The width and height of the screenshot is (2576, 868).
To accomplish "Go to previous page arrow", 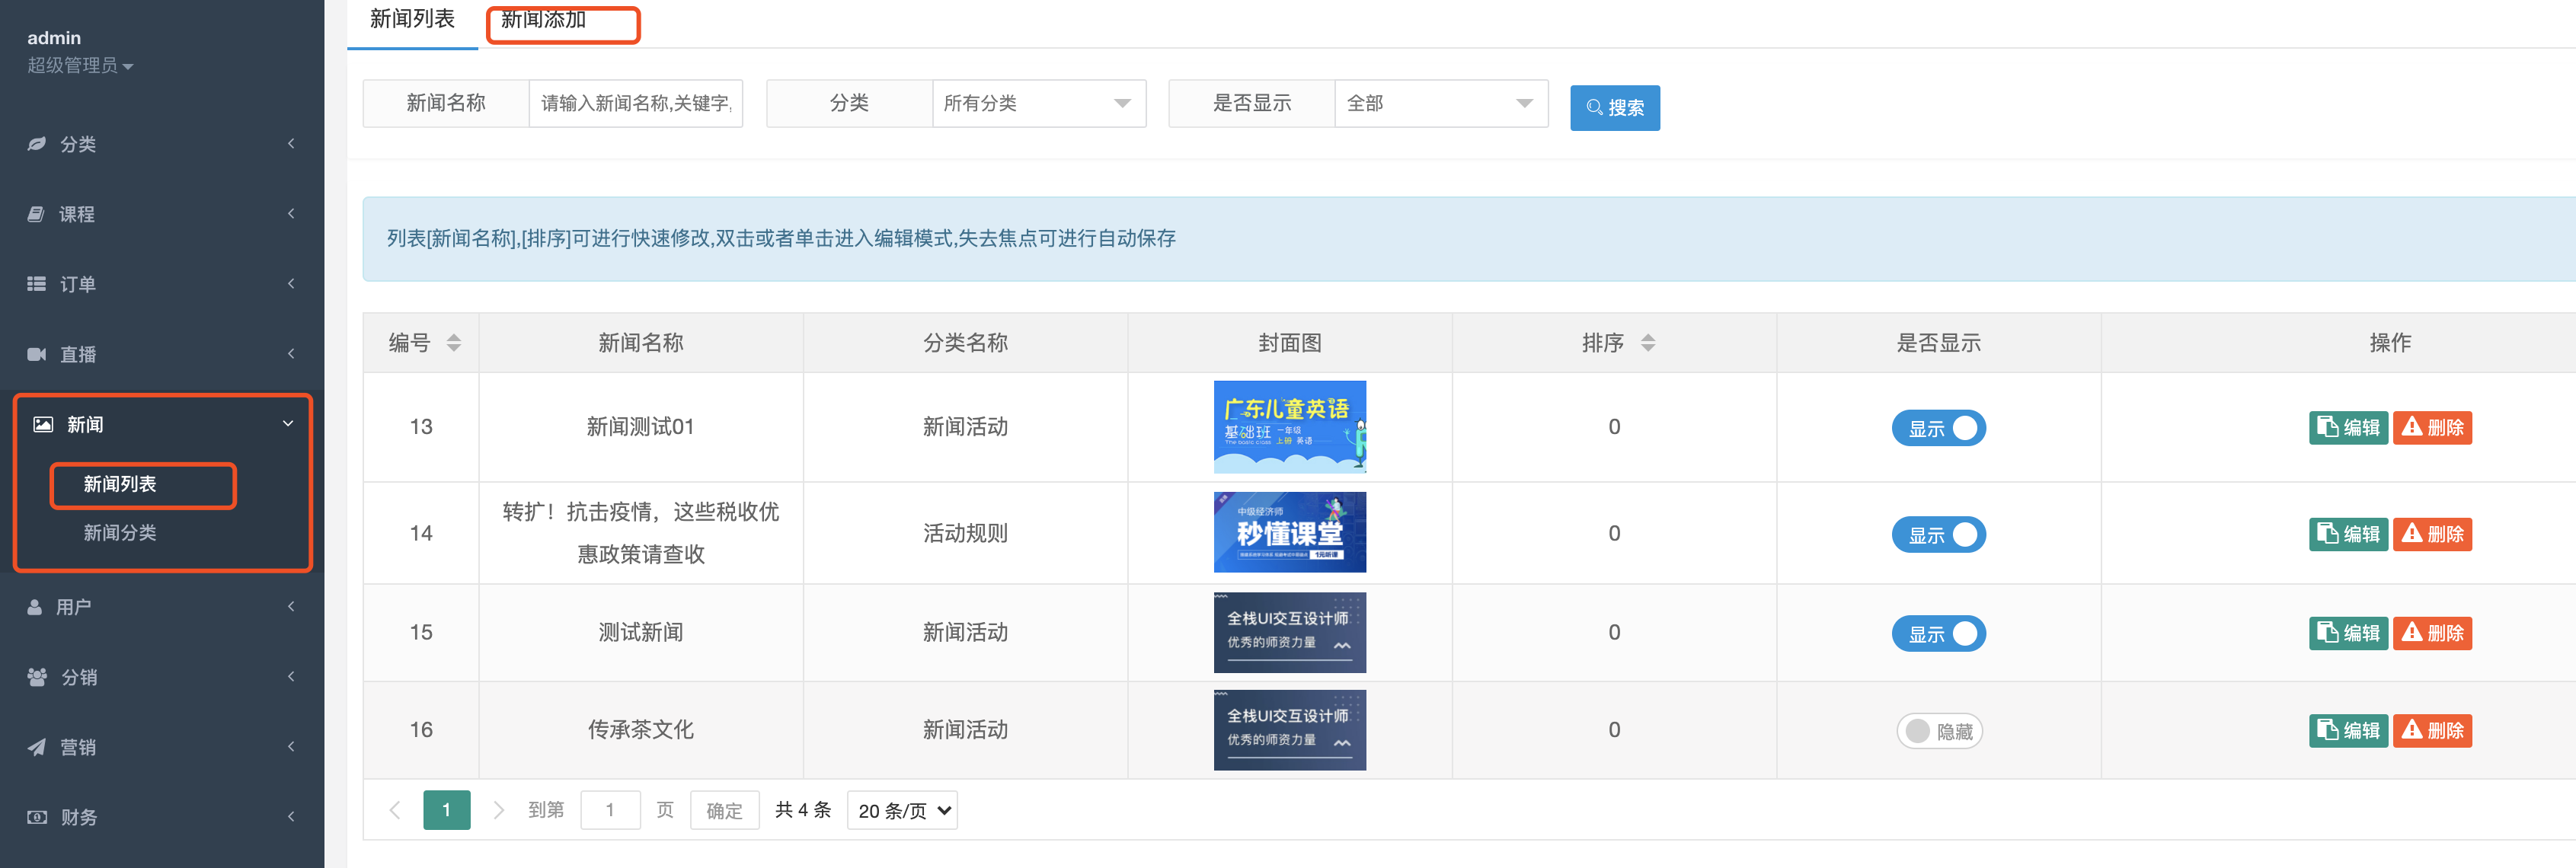I will coord(395,810).
